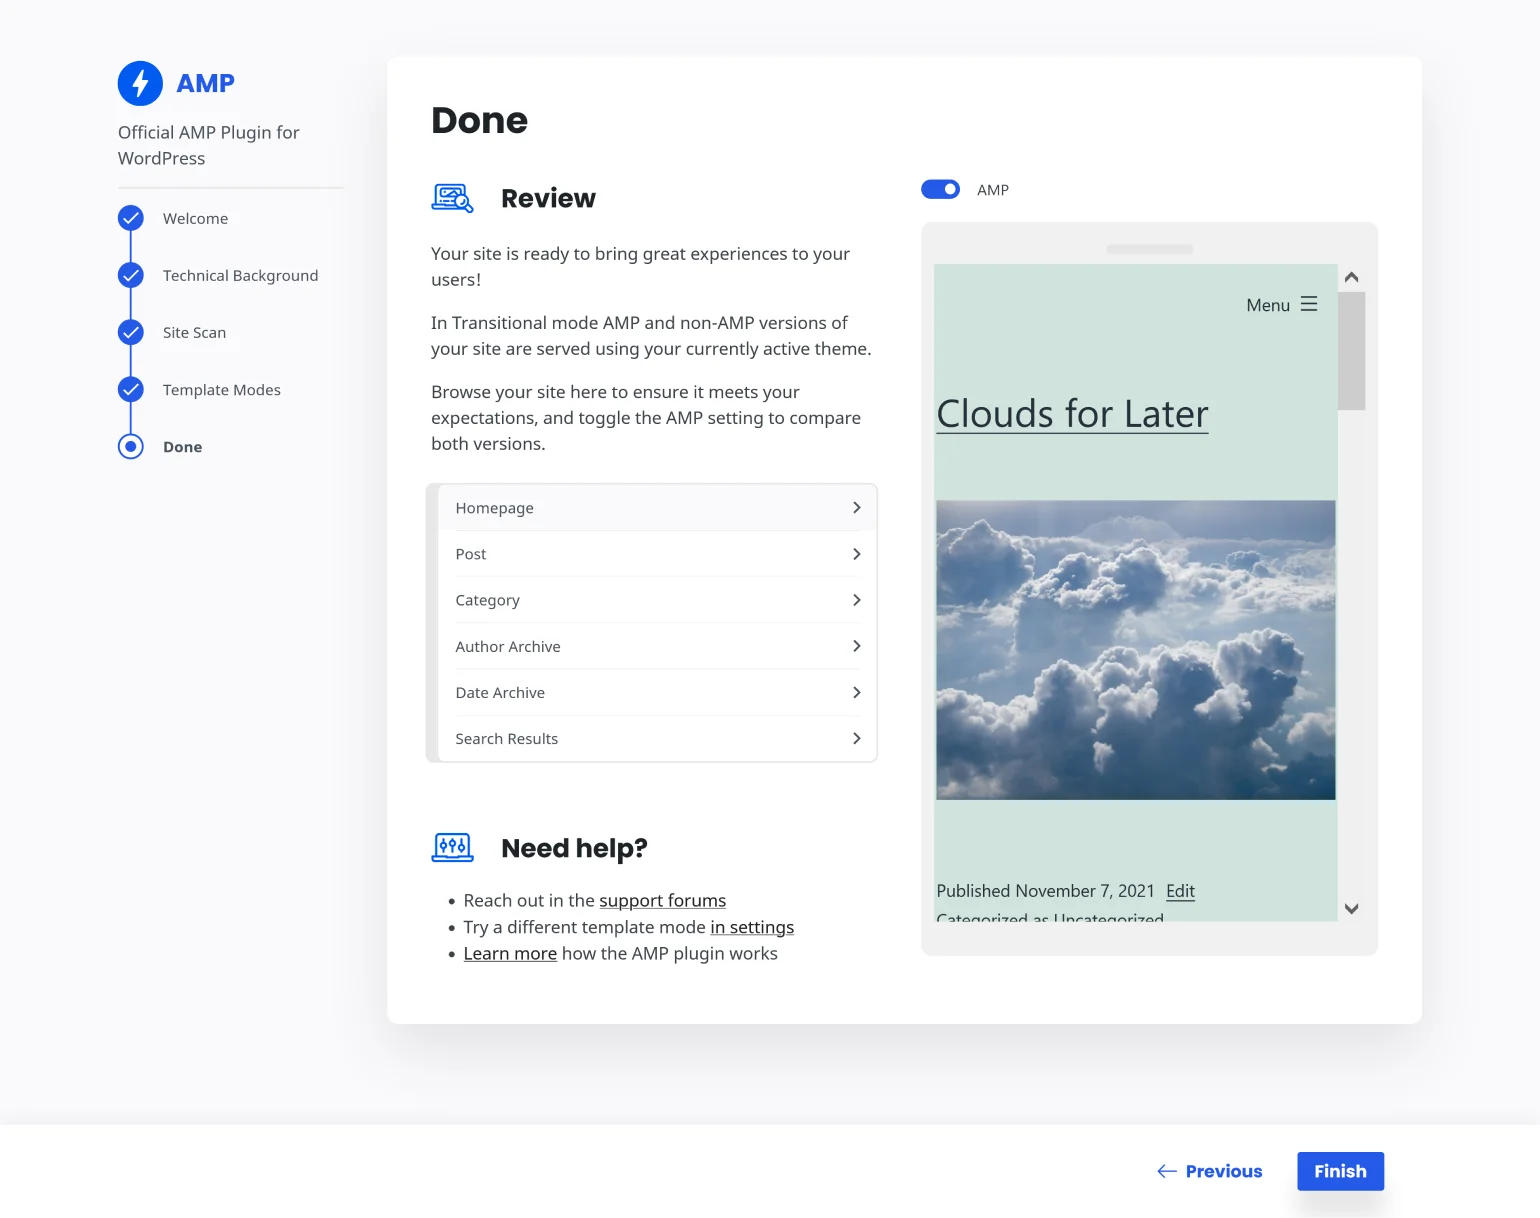Toggle the AMP preview switch
Image resolution: width=1540 pixels, height=1218 pixels.
(x=940, y=190)
